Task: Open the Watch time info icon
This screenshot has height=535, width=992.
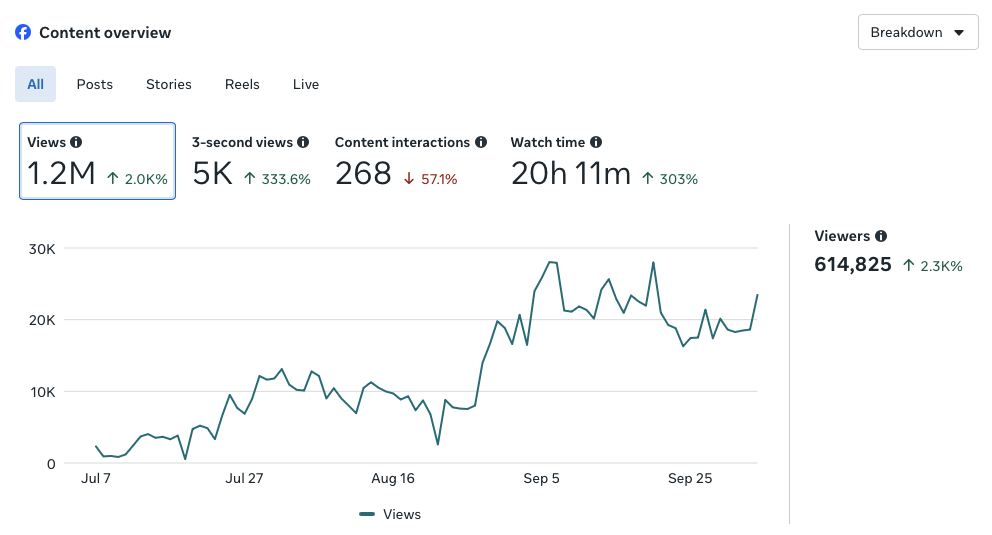Action: (x=596, y=142)
